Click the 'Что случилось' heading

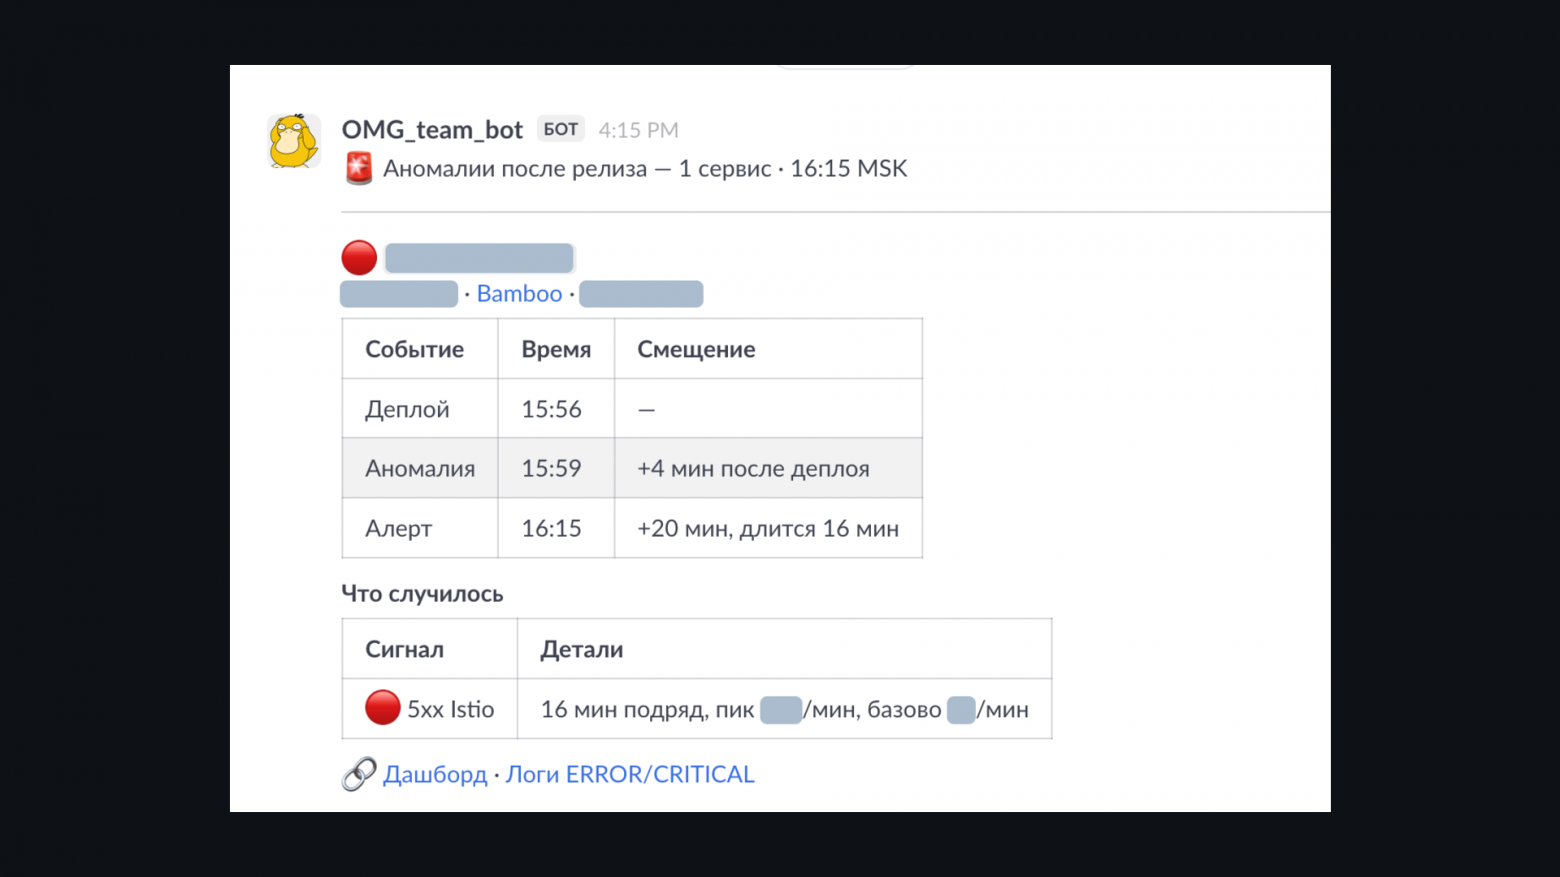pos(422,594)
